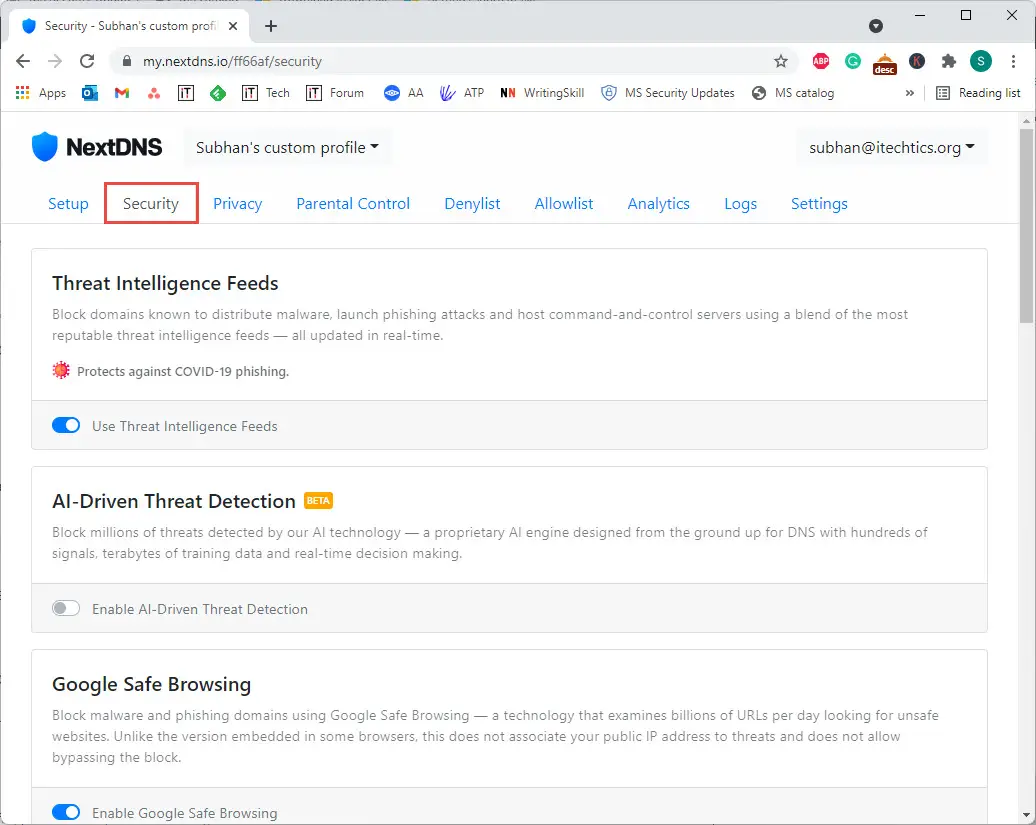
Task: Go back to the previous page
Action: (x=23, y=61)
